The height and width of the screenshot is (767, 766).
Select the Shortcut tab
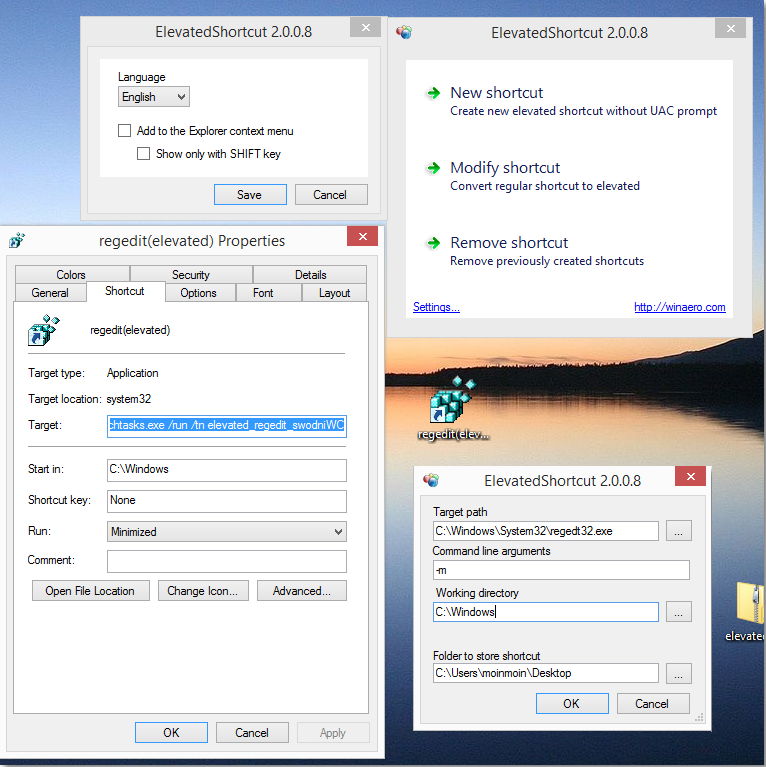pos(125,291)
